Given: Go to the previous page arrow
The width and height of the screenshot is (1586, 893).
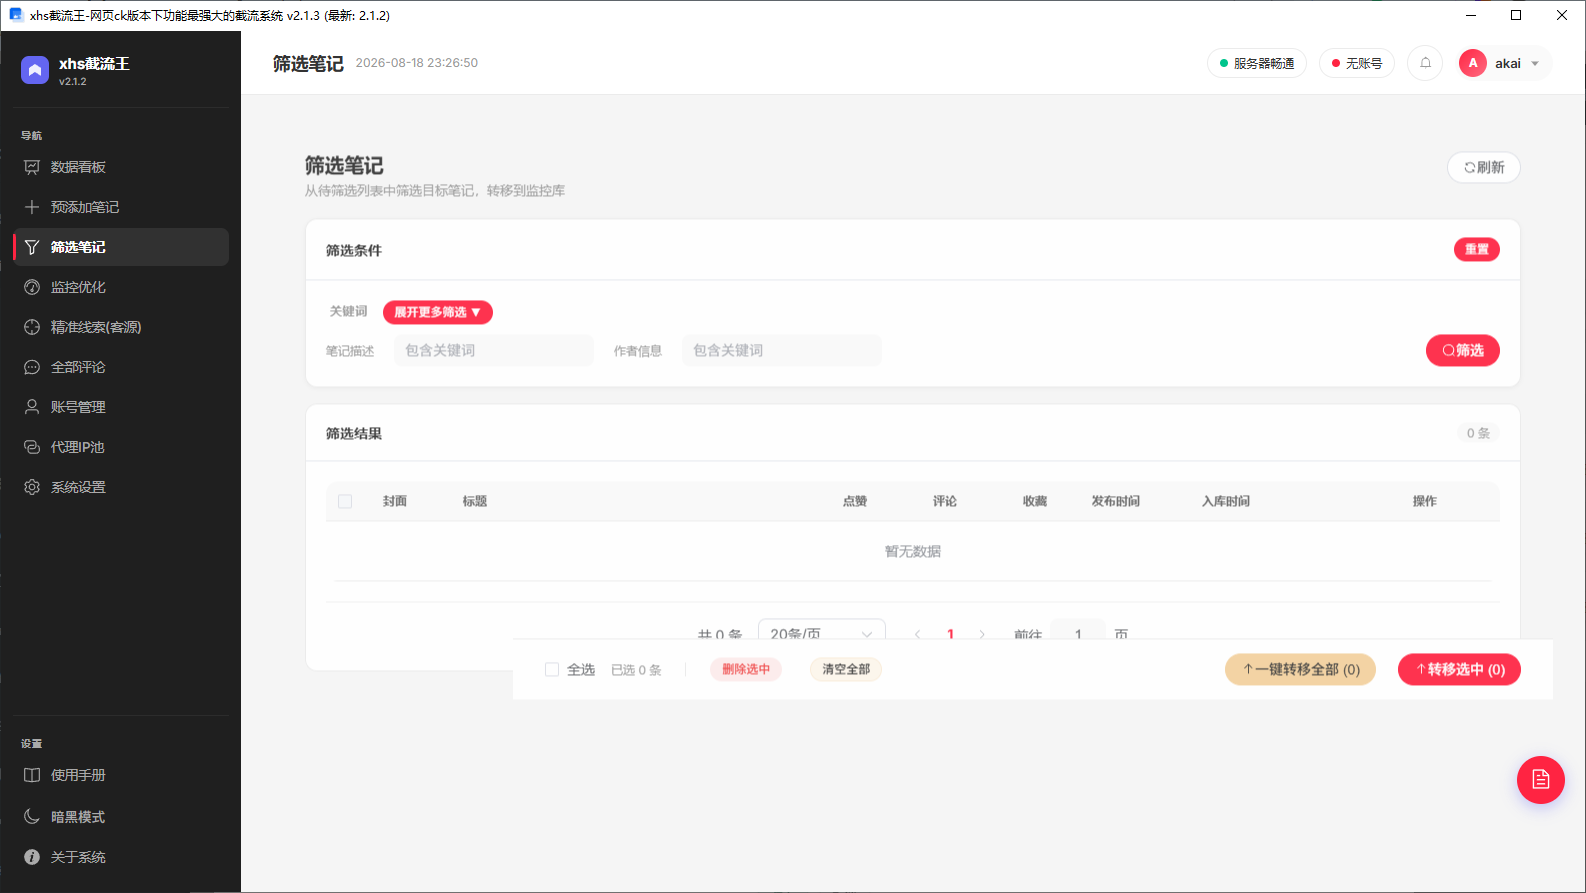Looking at the screenshot, I should click(918, 634).
